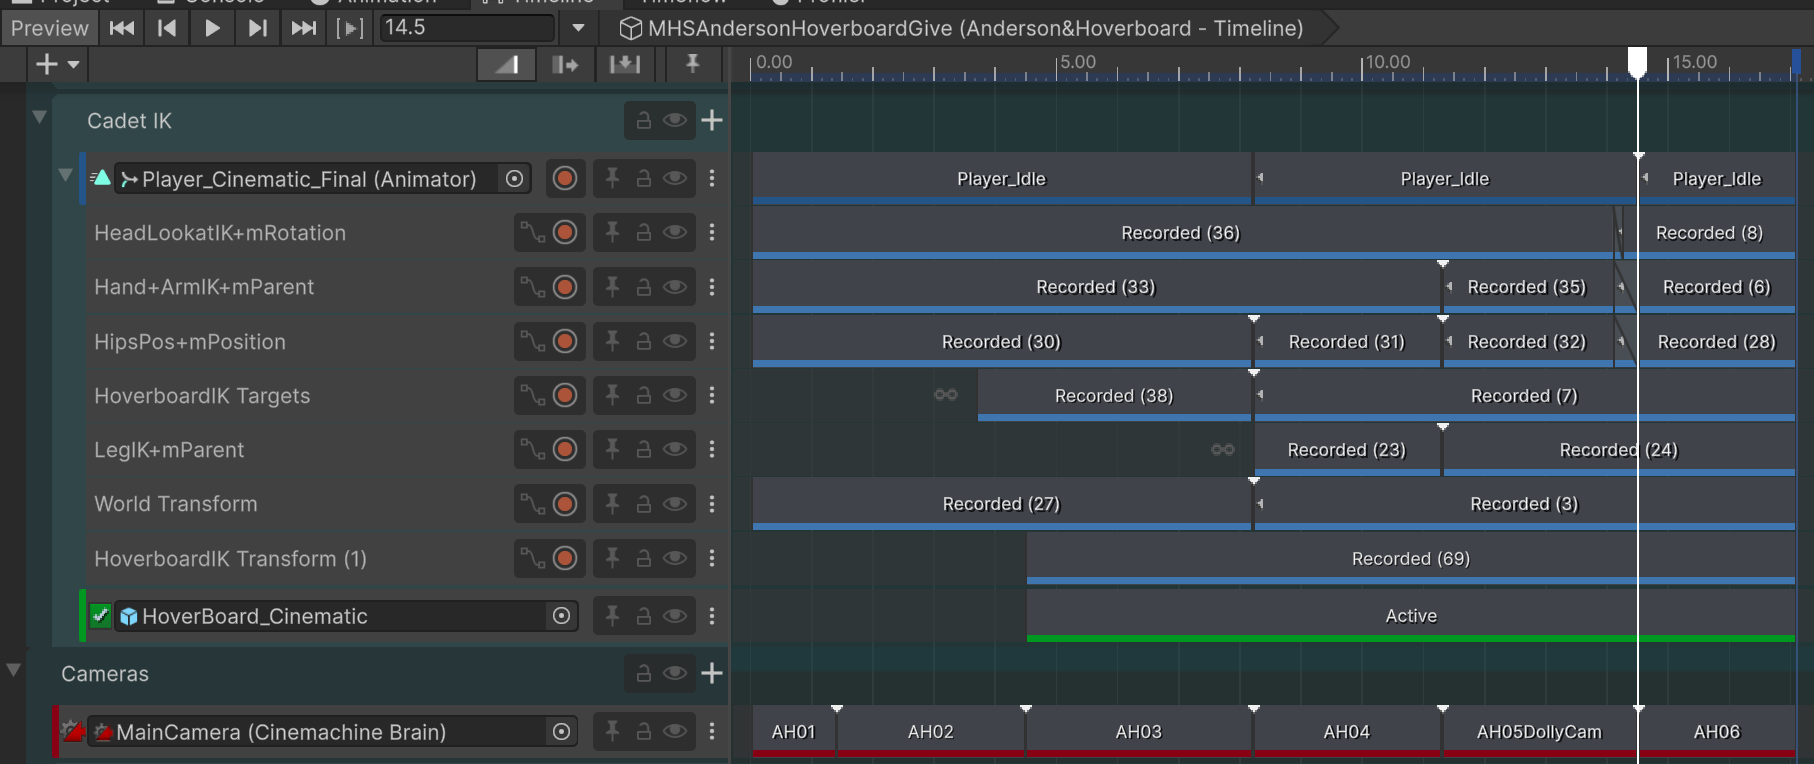This screenshot has height=764, width=1814.
Task: Lock the LegIK+mParent track
Action: [644, 450]
